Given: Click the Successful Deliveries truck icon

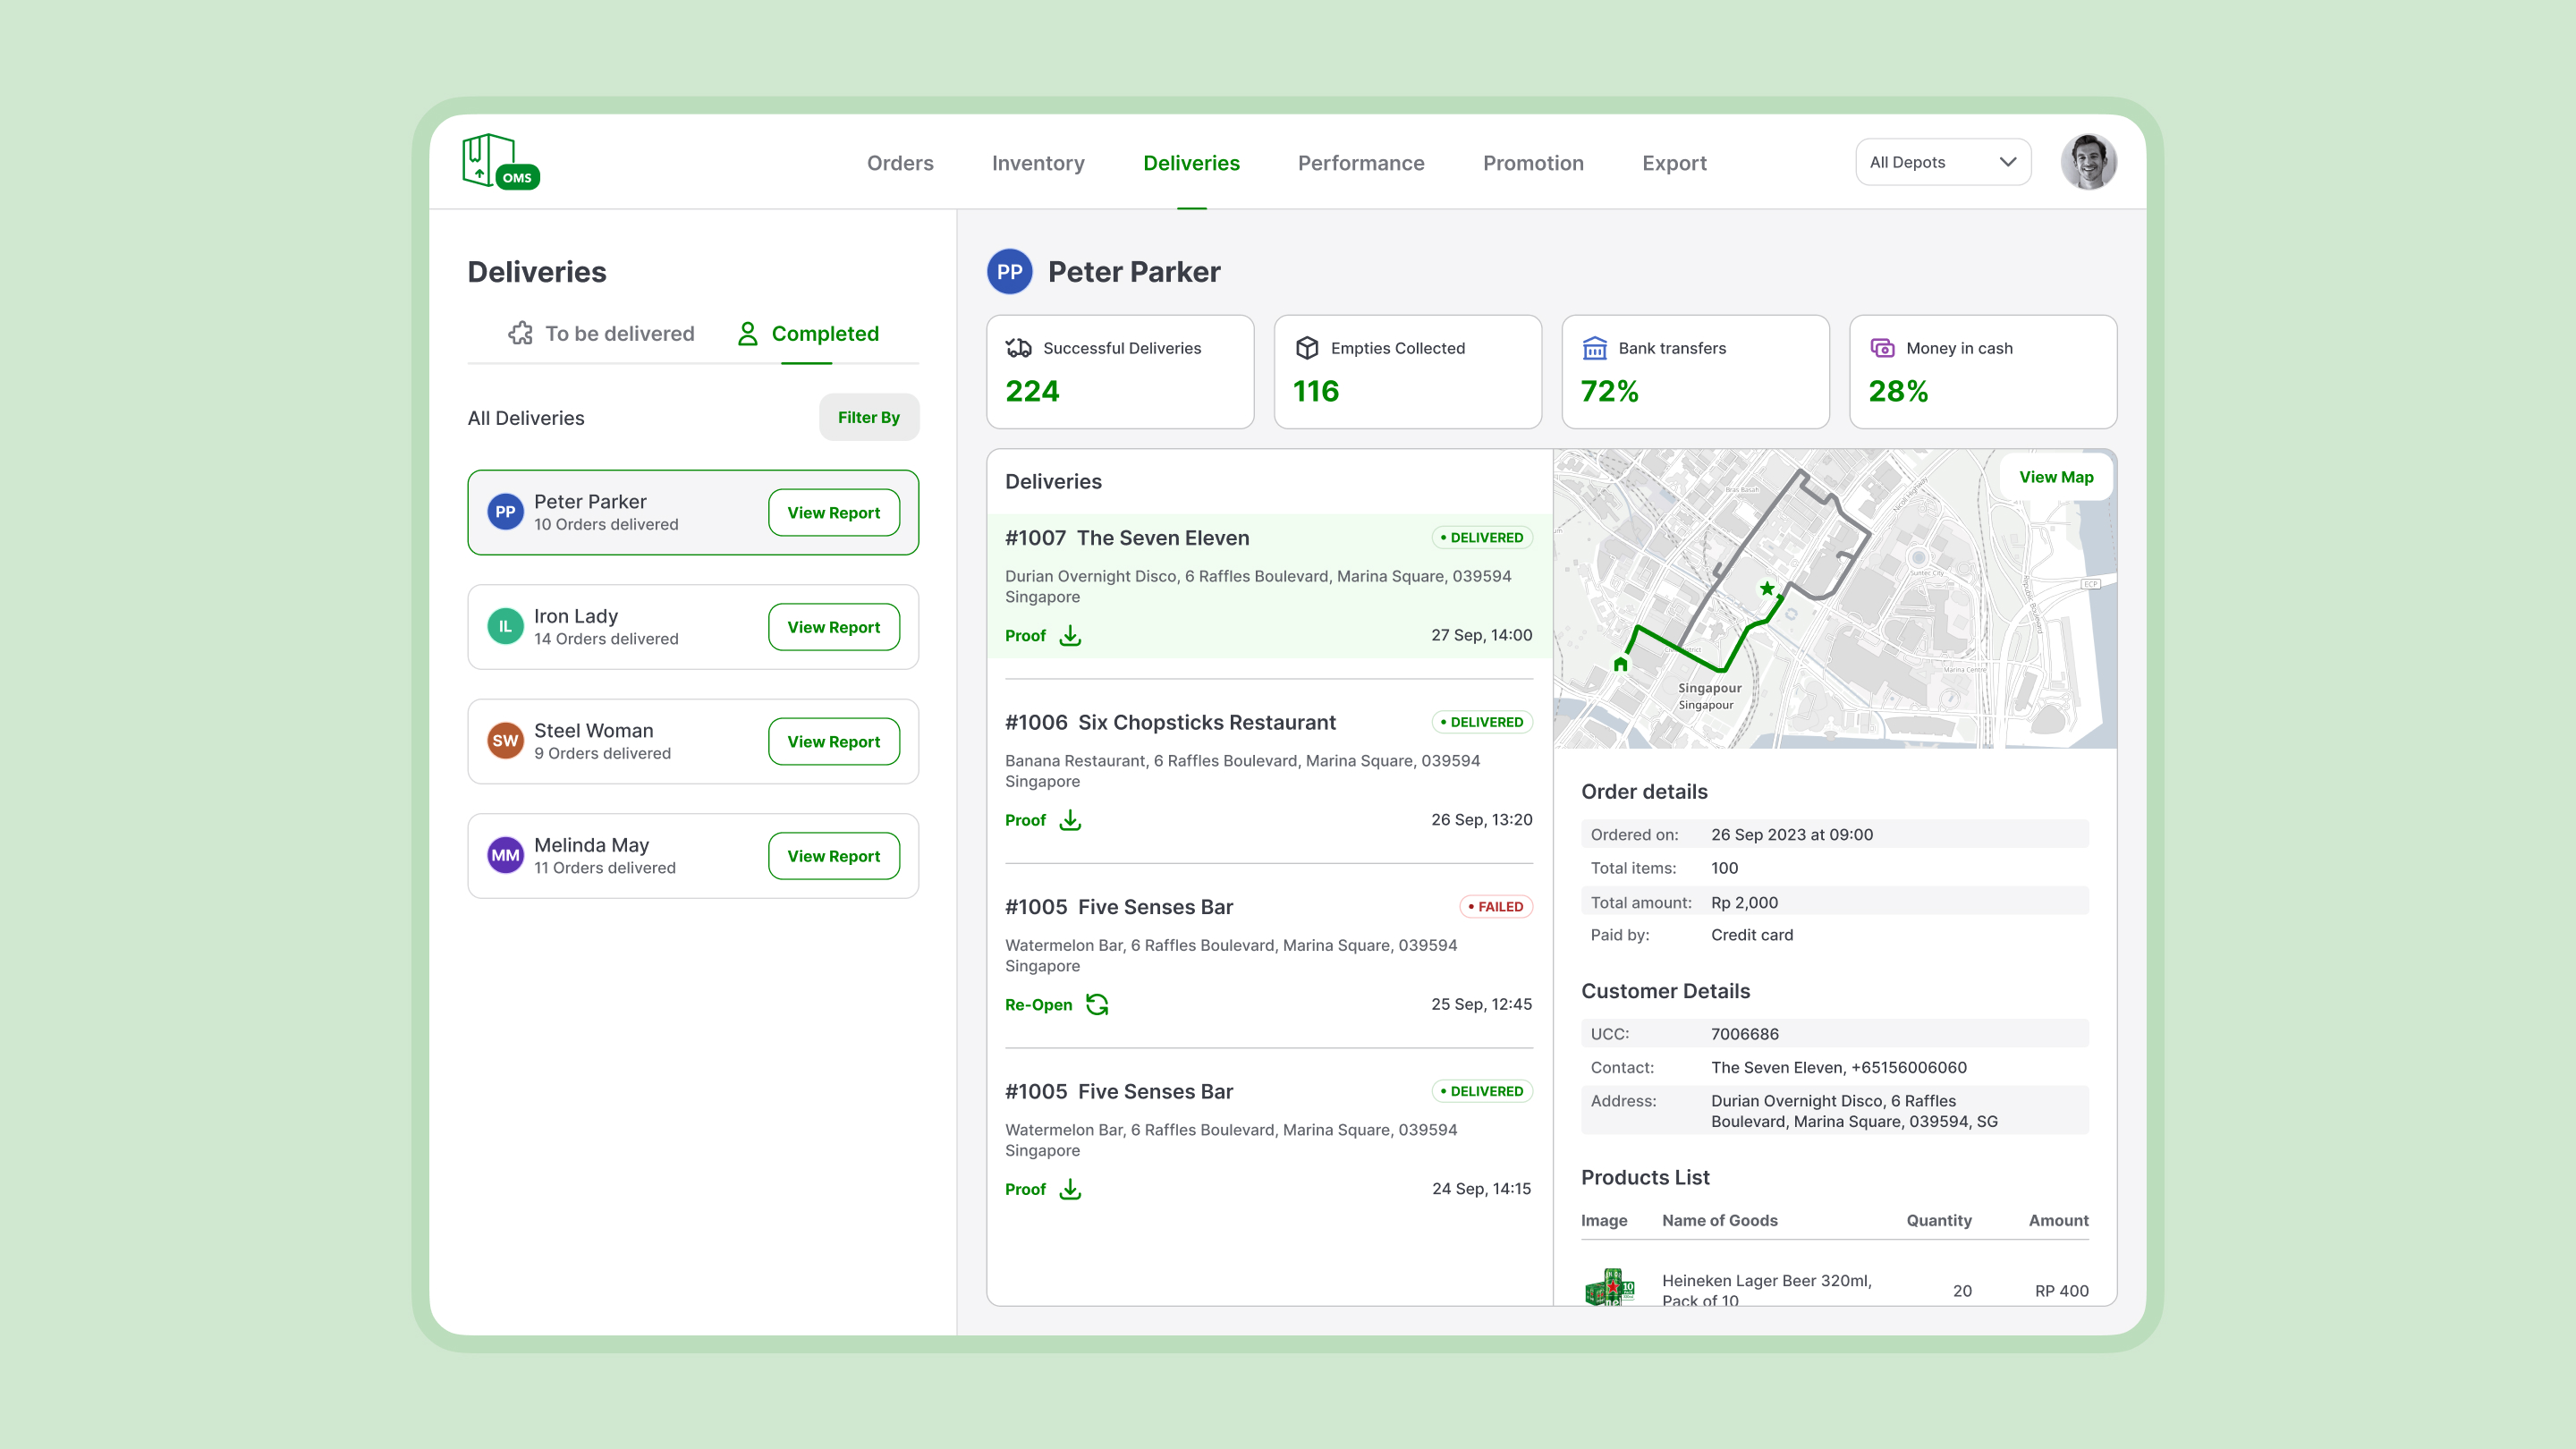Looking at the screenshot, I should 1018,348.
